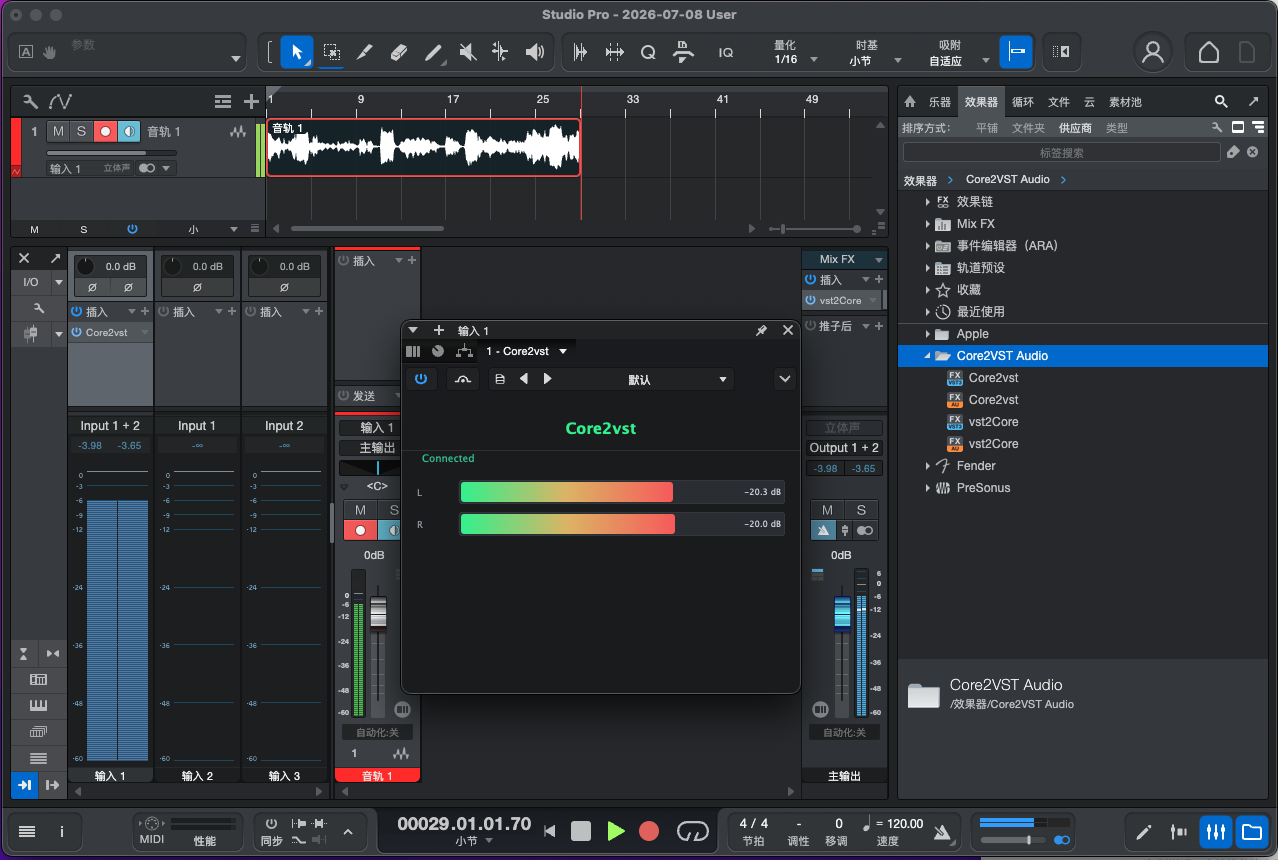The height and width of the screenshot is (860, 1278).
Task: Pin the Core2vst plugin window
Action: (761, 330)
